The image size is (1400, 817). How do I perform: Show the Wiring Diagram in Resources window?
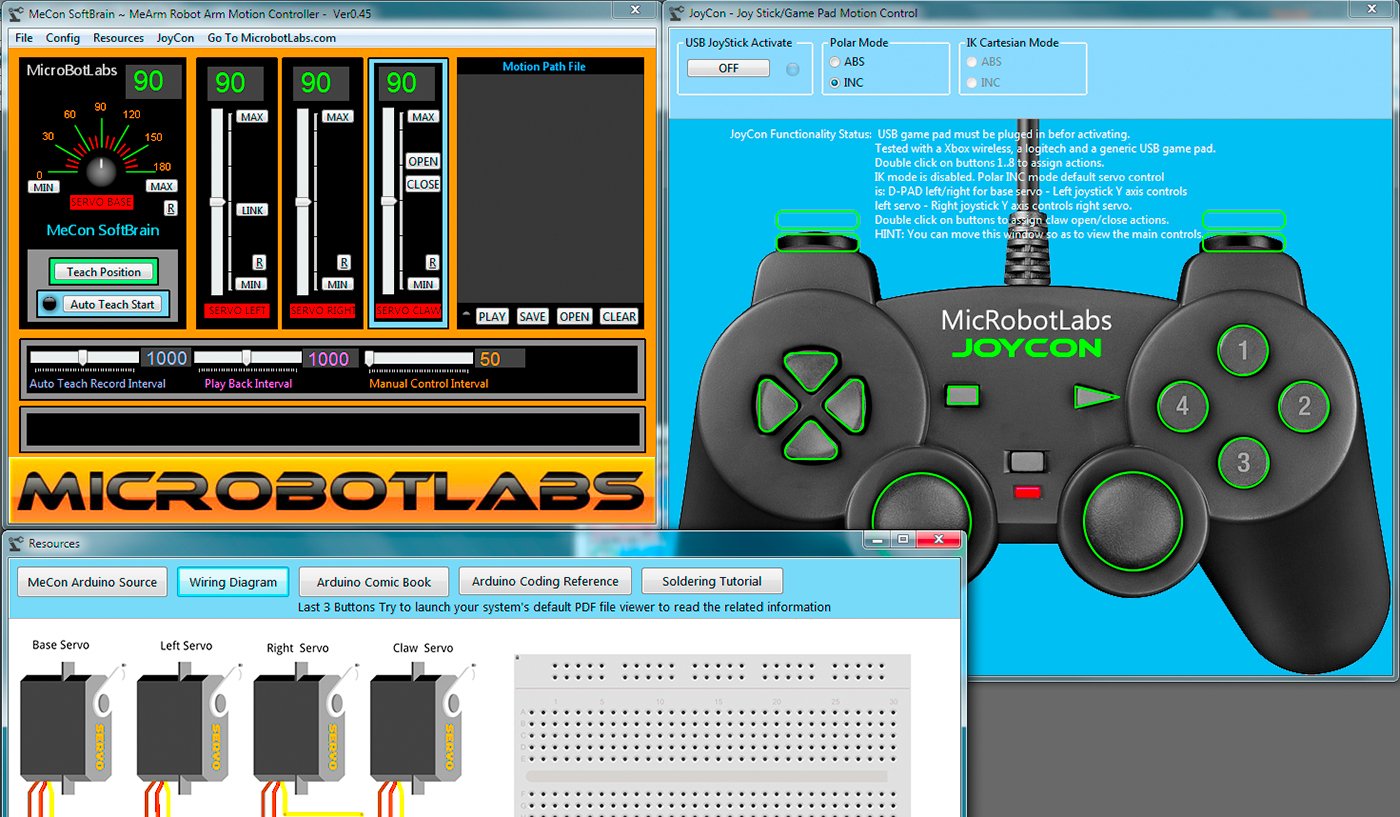(233, 582)
